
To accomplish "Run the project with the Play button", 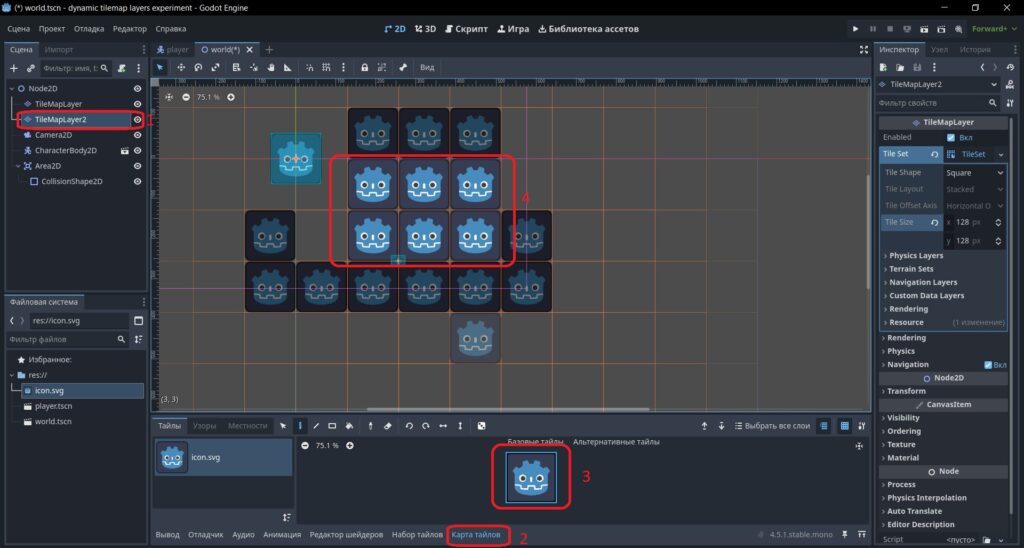I will [855, 29].
